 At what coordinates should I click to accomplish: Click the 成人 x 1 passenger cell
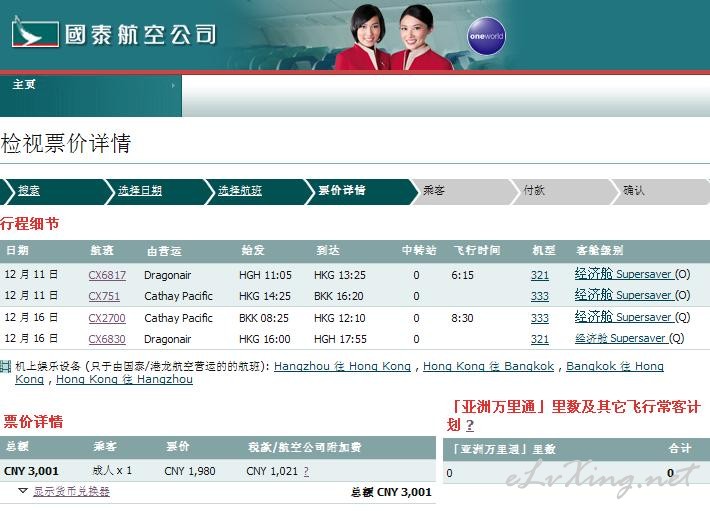112,471
